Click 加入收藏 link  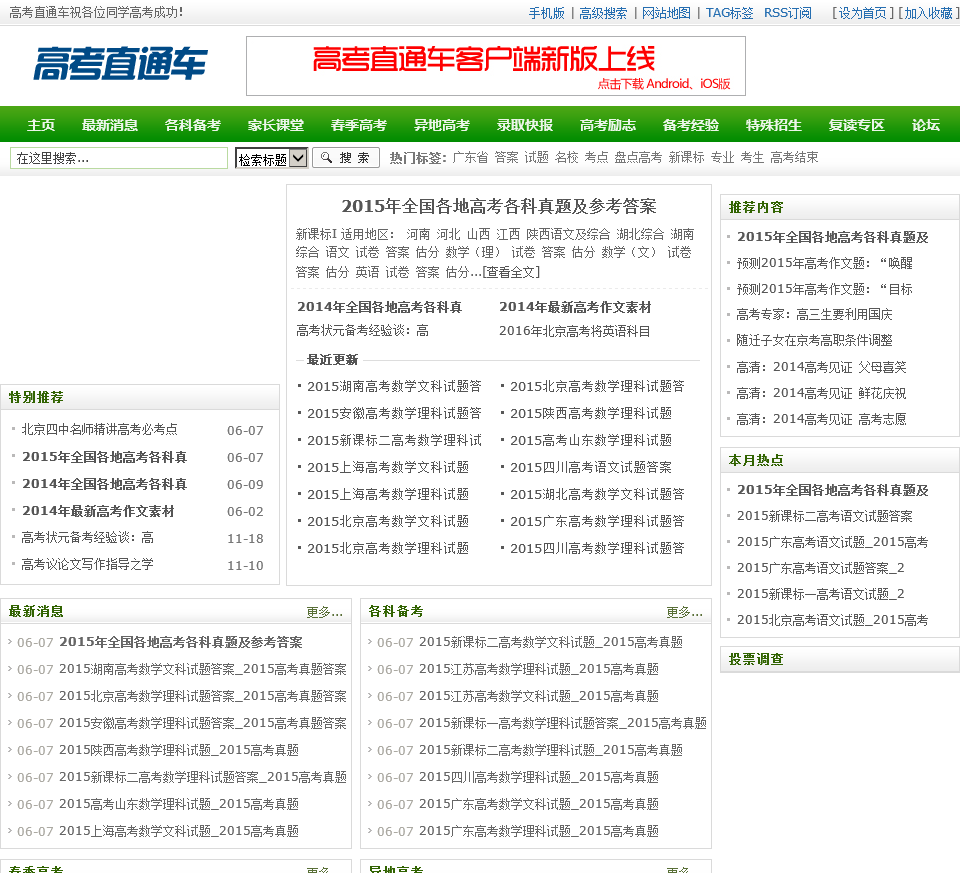928,13
